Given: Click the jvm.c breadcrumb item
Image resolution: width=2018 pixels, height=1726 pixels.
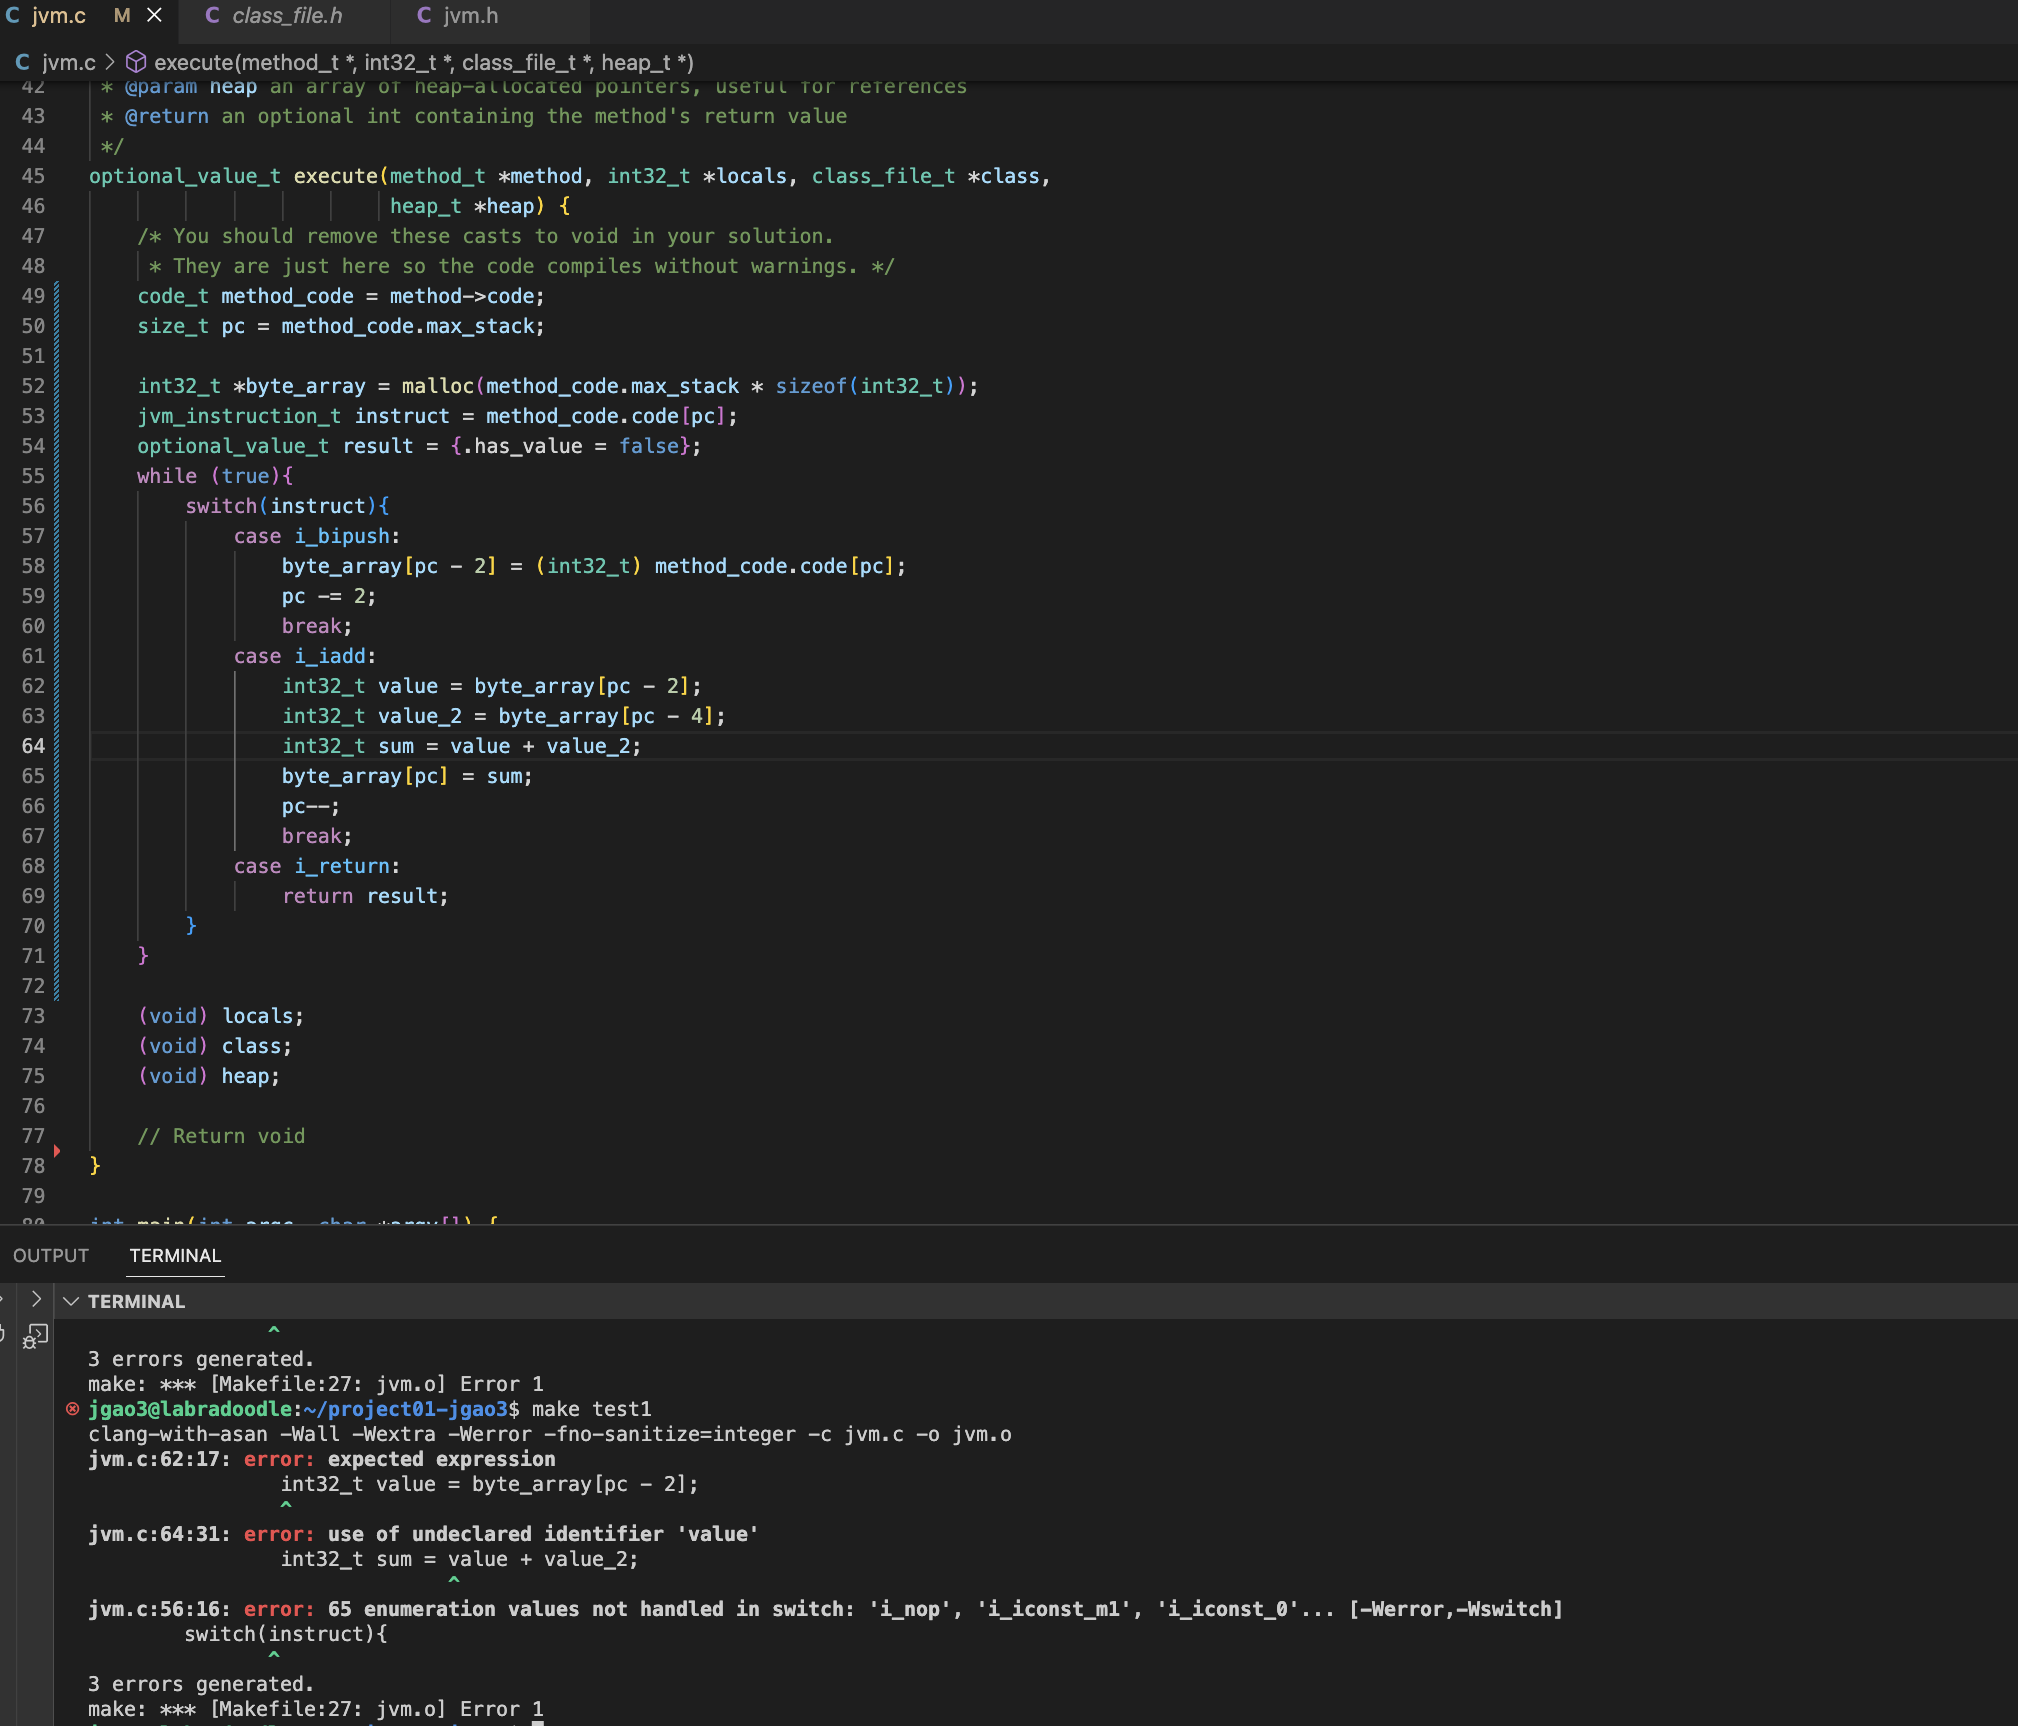Looking at the screenshot, I should 68,63.
